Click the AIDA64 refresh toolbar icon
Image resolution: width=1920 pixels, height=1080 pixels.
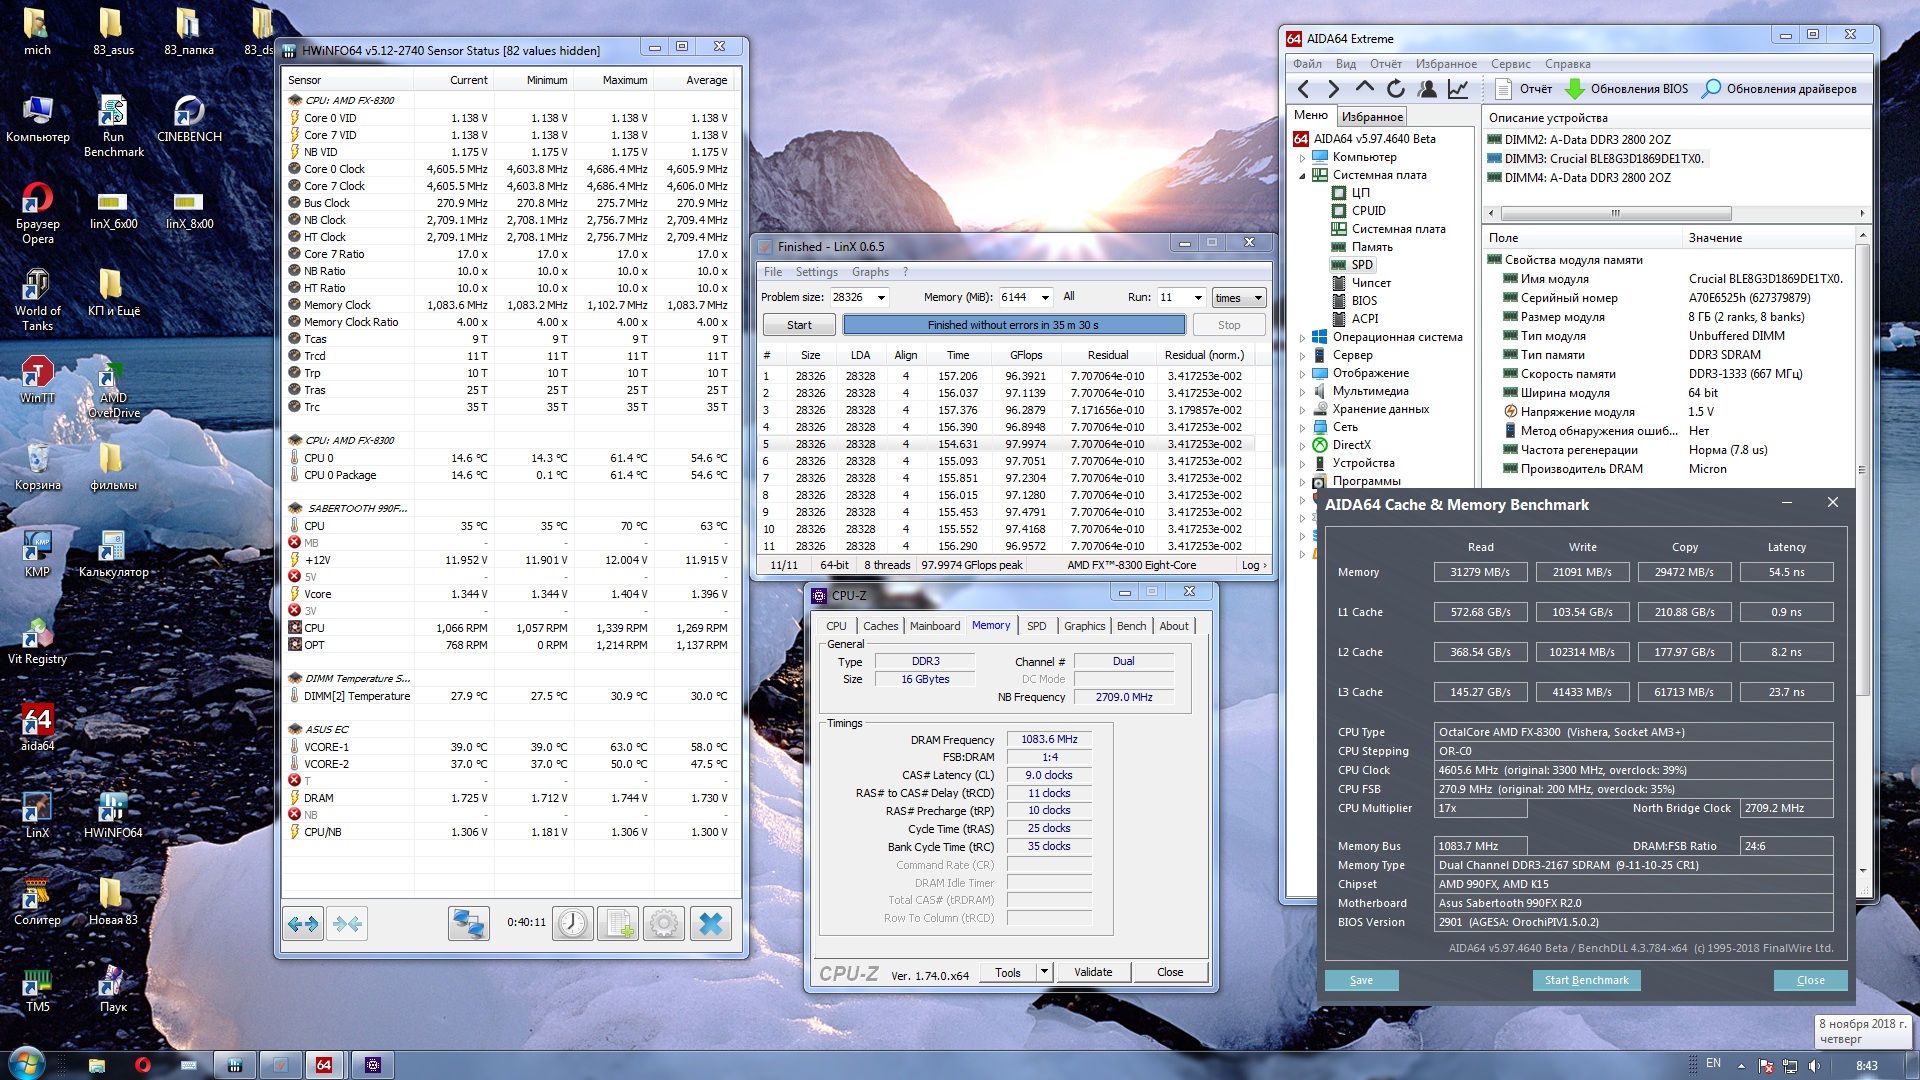[1396, 89]
